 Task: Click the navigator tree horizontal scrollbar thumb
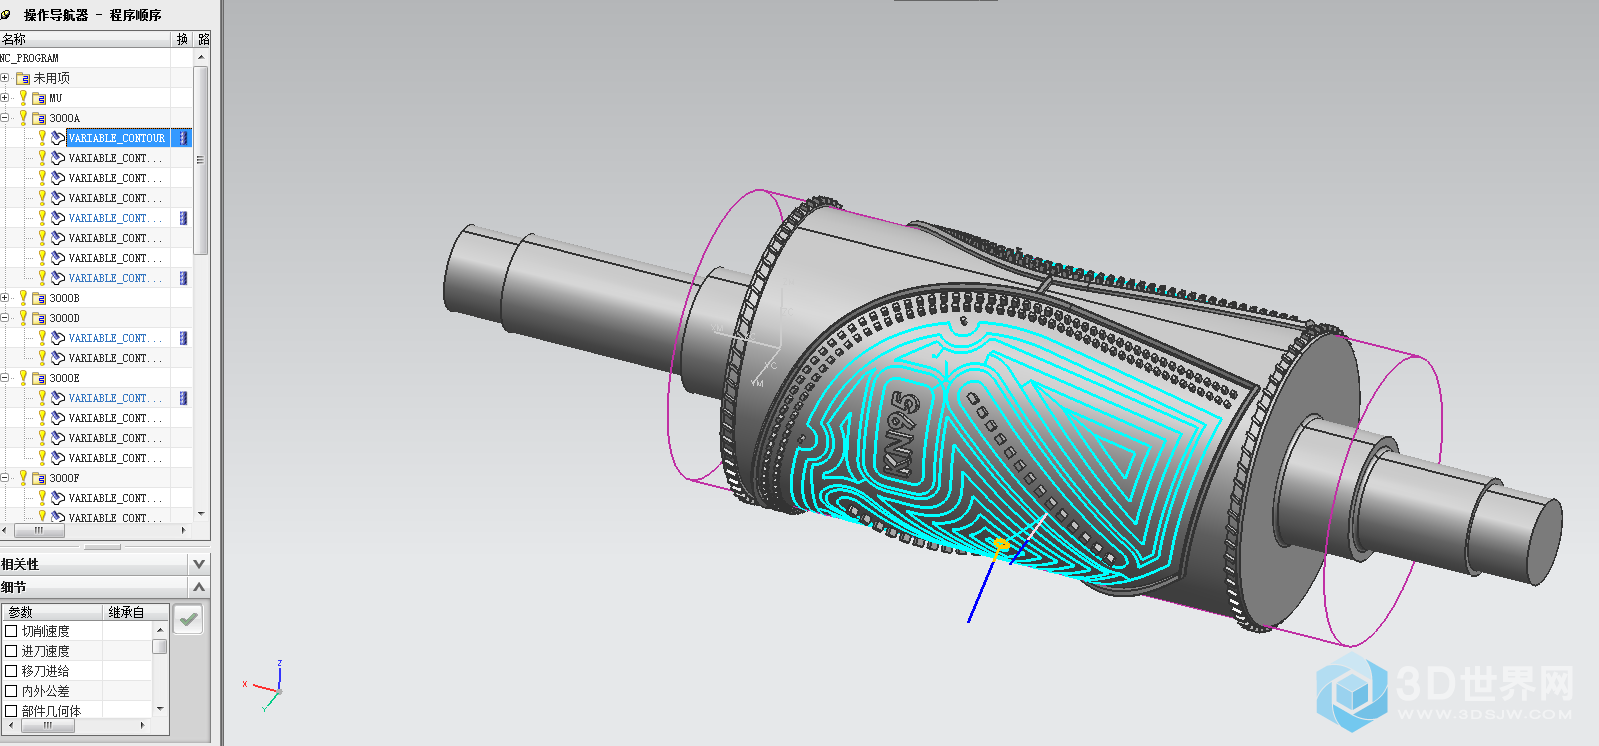pyautogui.click(x=39, y=530)
